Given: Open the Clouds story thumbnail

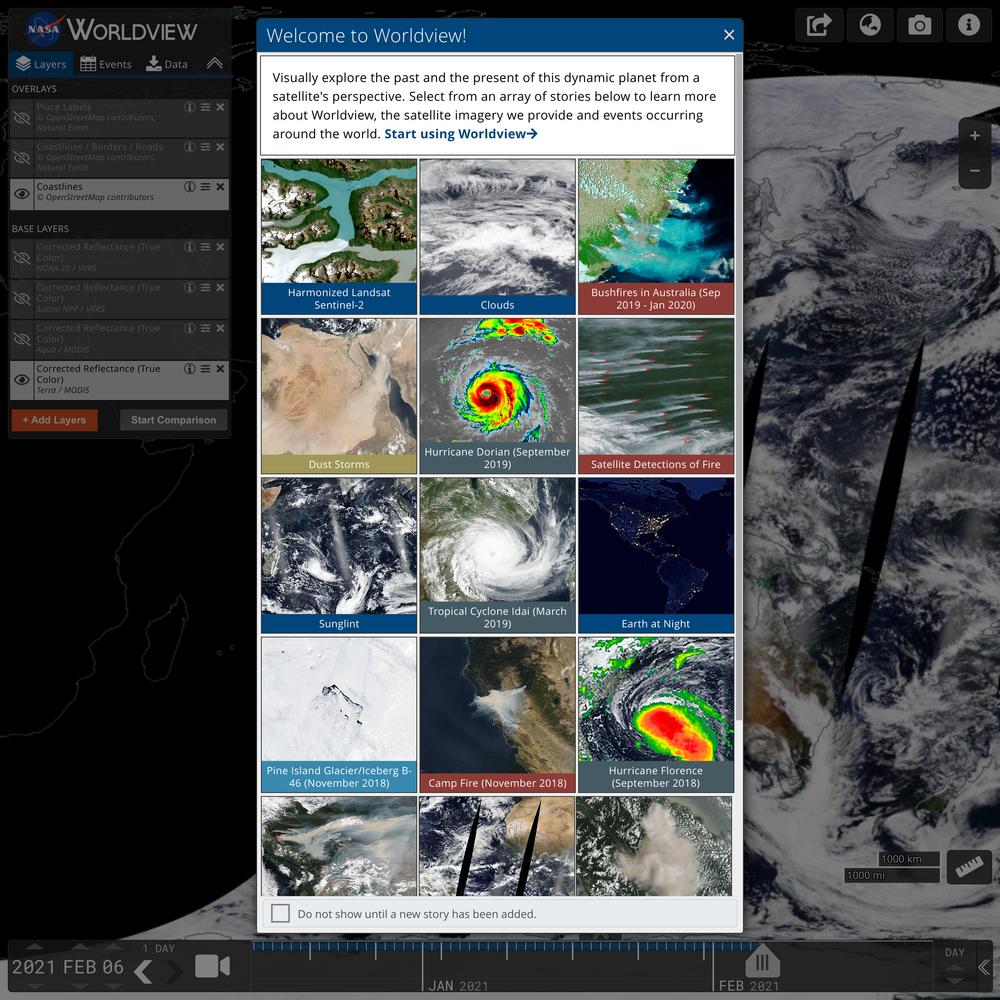Looking at the screenshot, I should coord(497,237).
